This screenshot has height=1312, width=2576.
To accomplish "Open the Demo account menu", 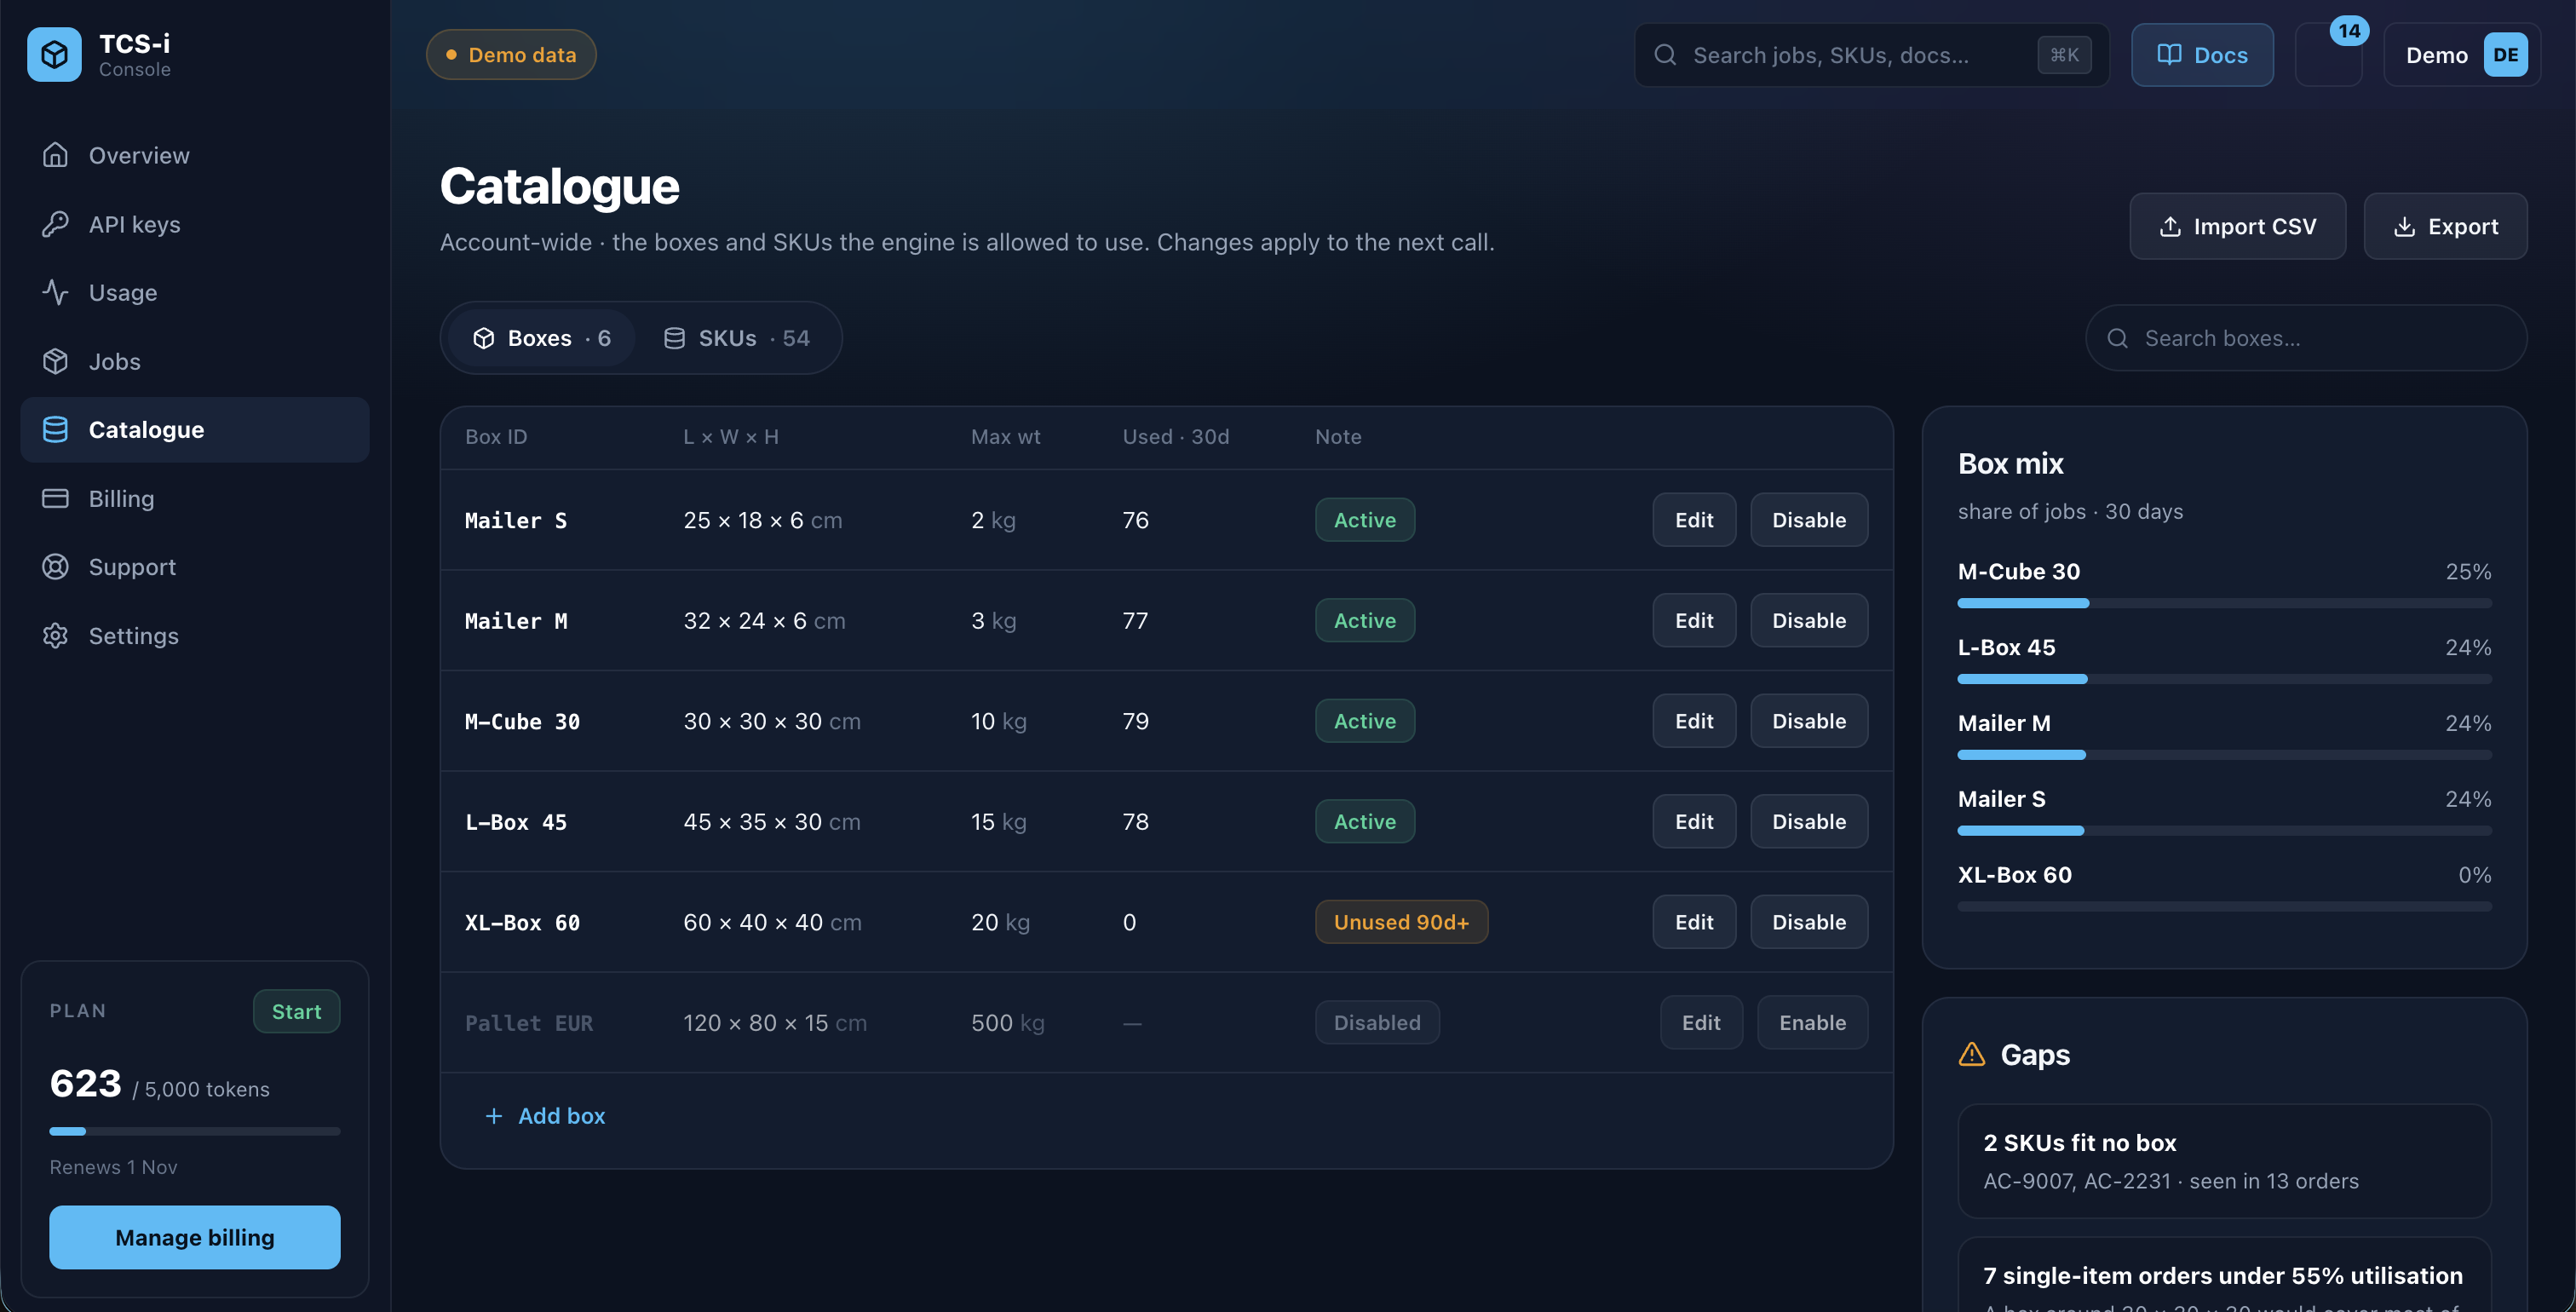I will 2463,55.
